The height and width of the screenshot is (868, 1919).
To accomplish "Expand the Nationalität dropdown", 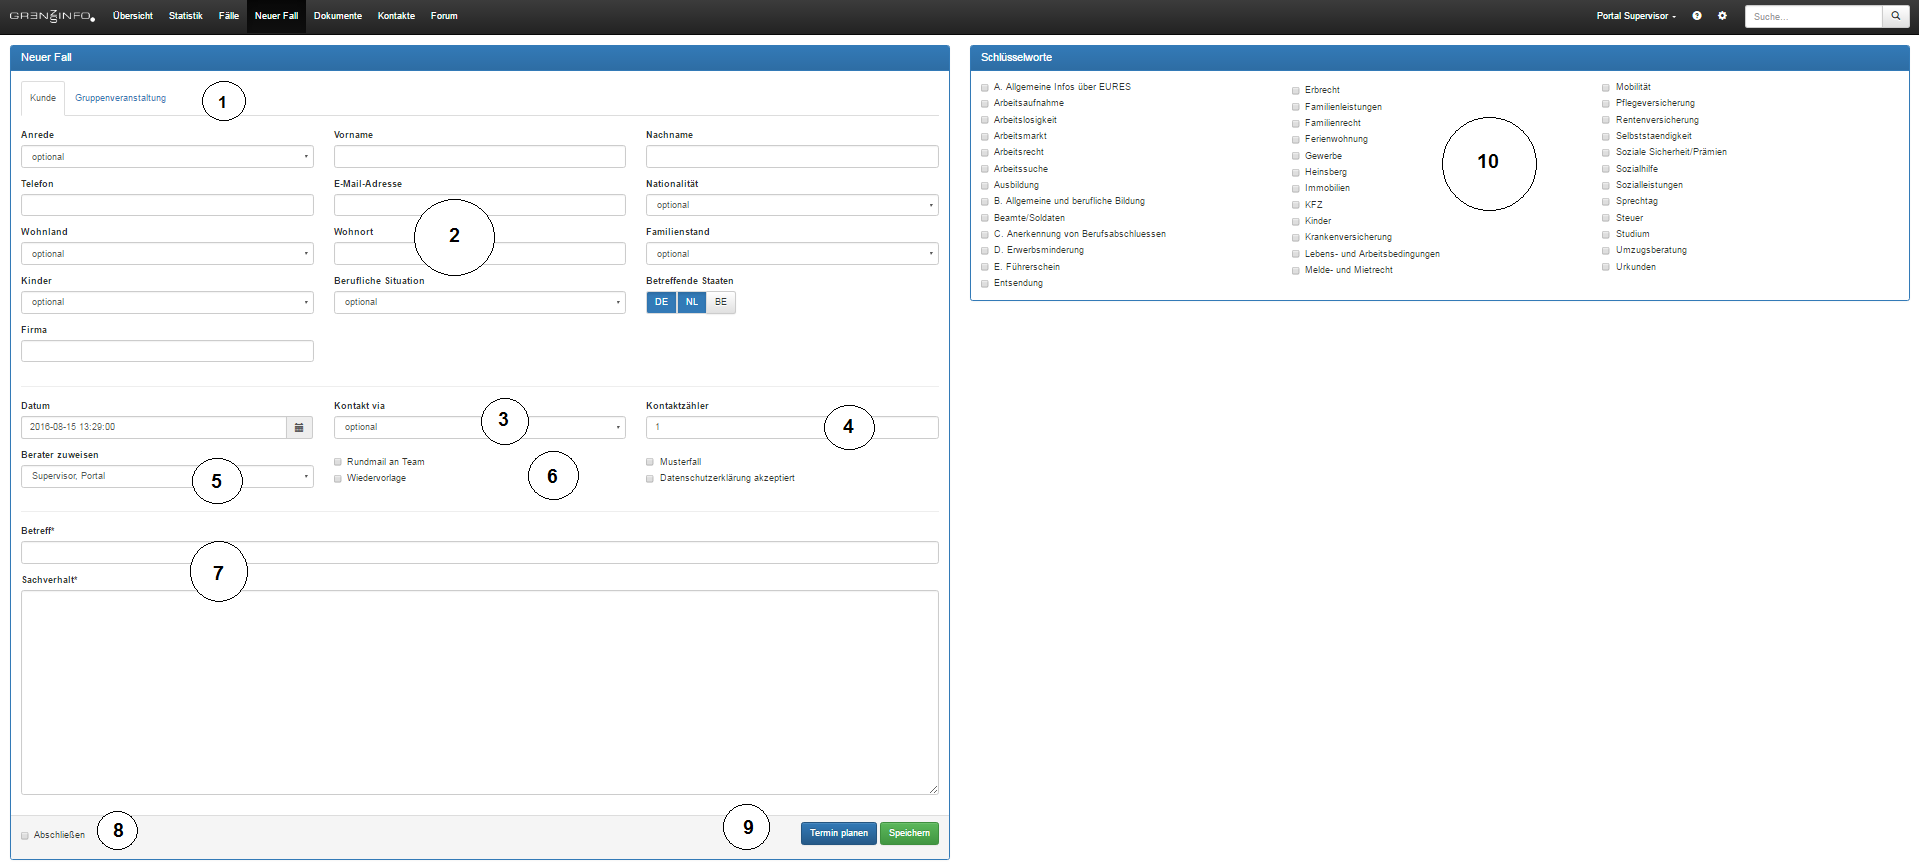I will [791, 205].
